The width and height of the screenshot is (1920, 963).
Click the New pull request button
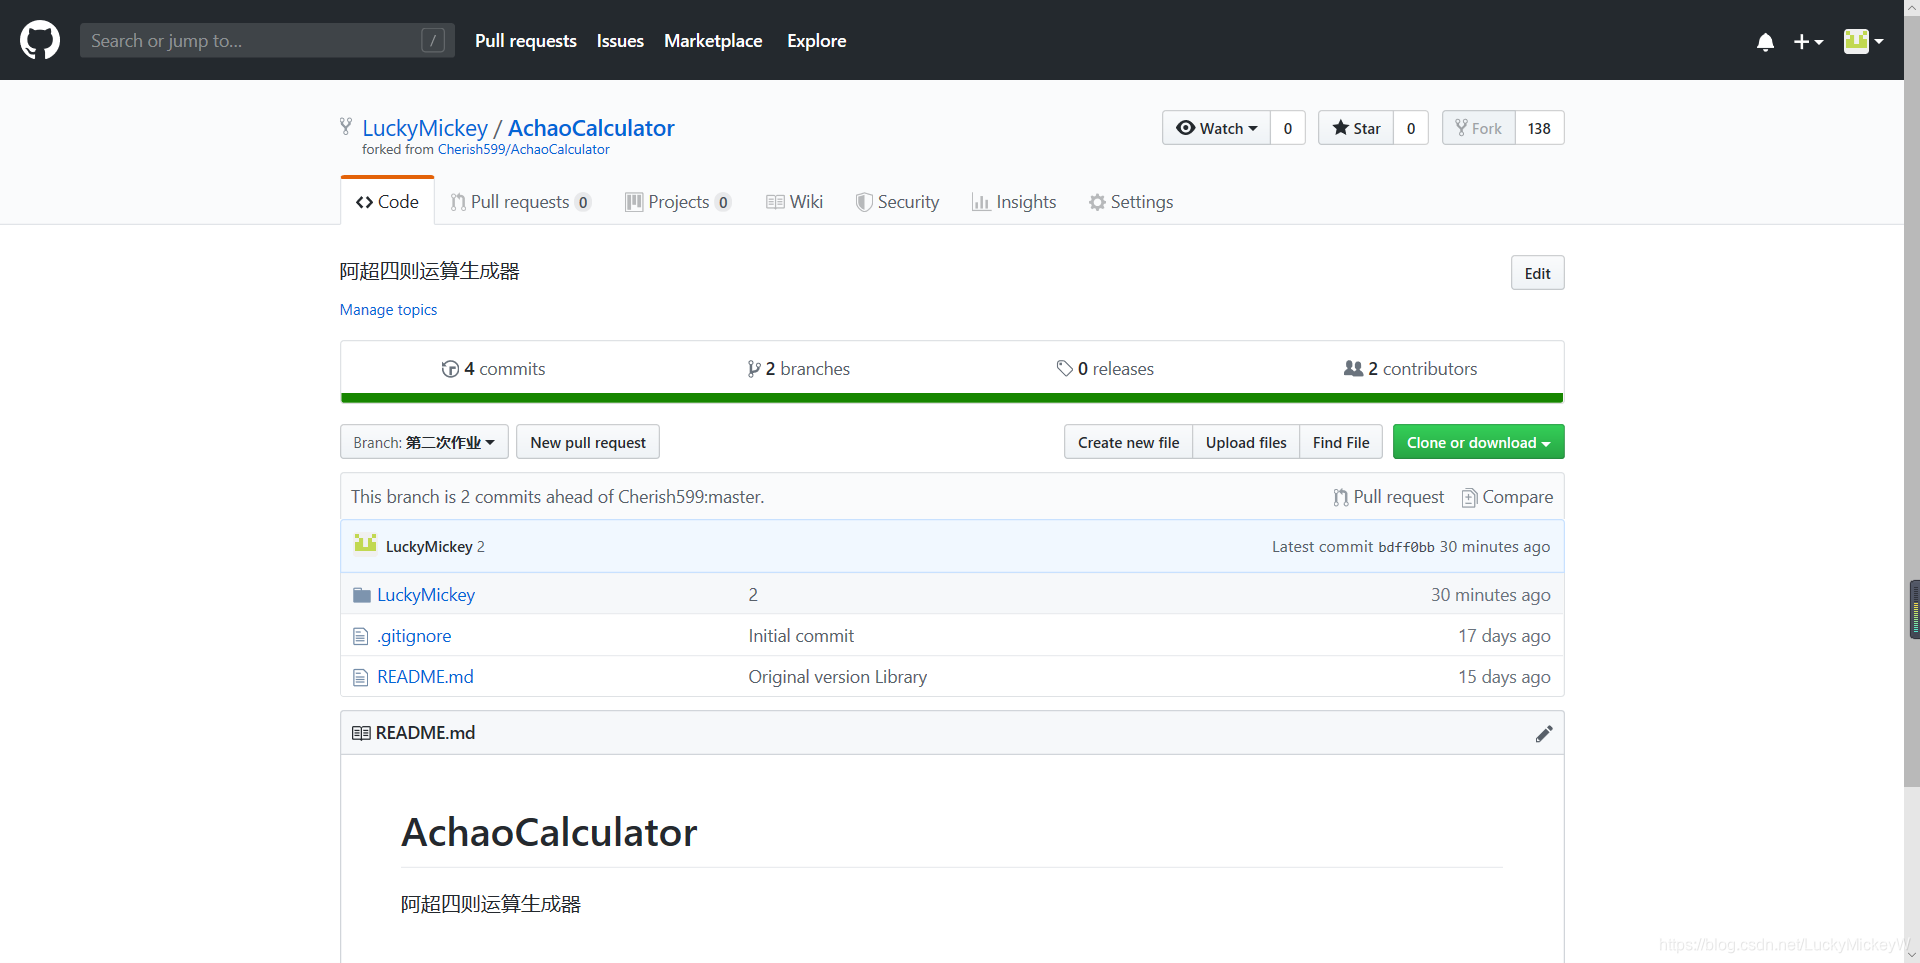pyautogui.click(x=588, y=442)
